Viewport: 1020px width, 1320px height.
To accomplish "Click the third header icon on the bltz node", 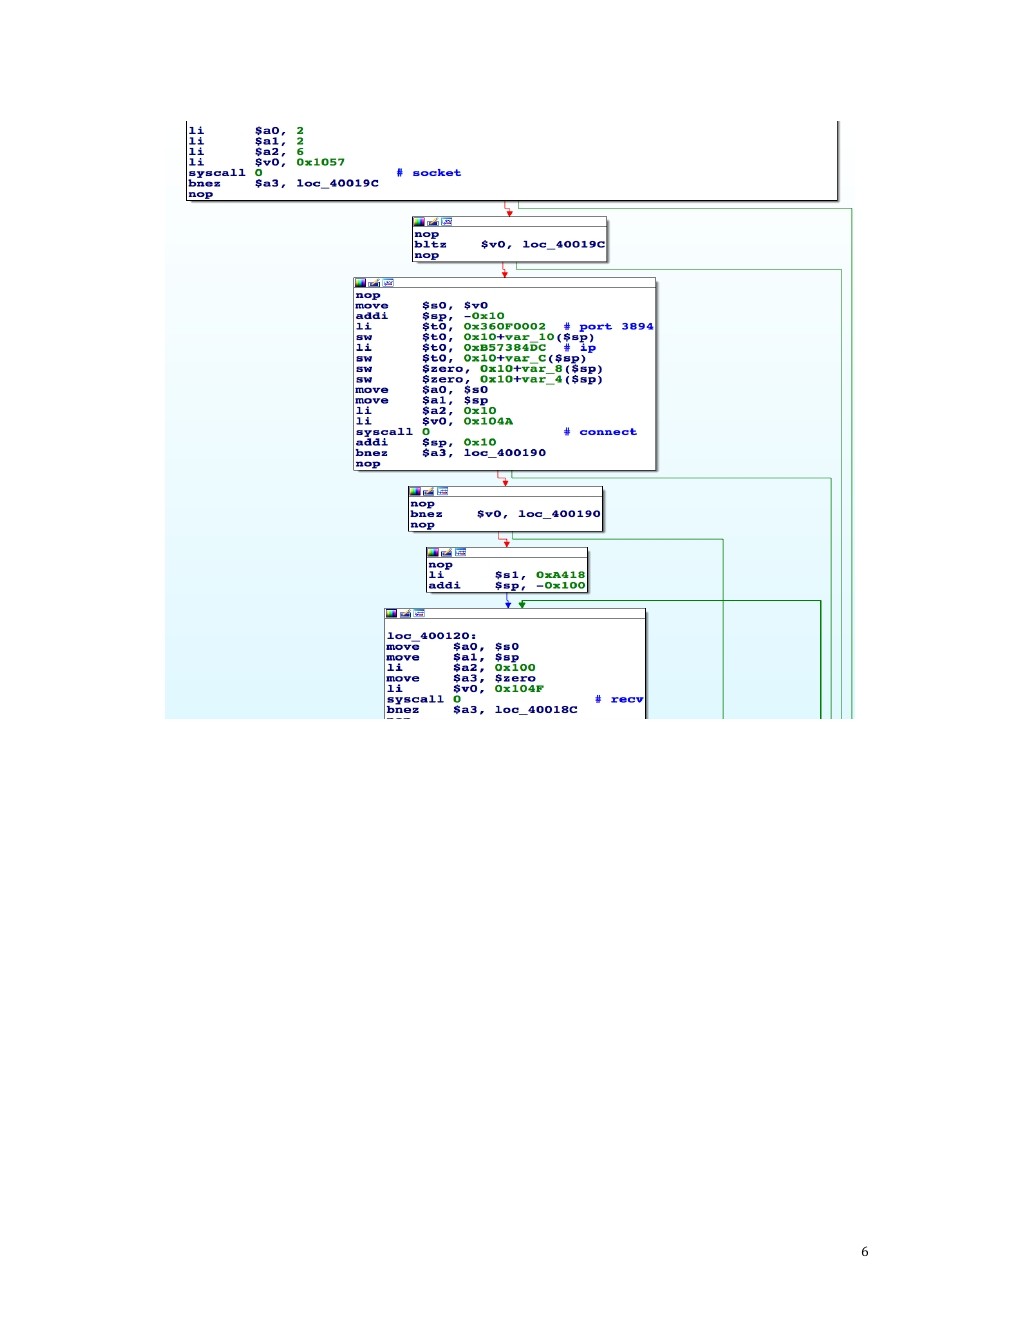I will [x=447, y=222].
